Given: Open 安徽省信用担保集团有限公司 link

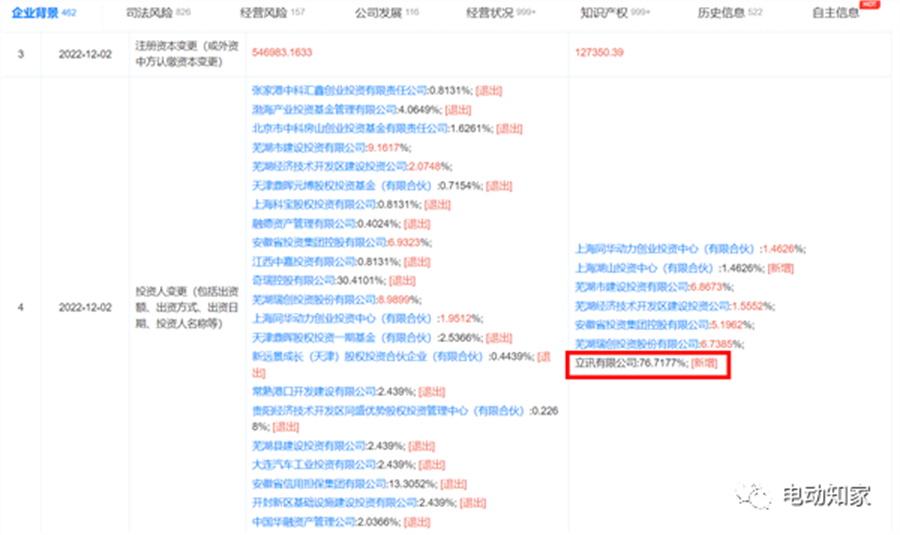Looking at the screenshot, I should click(319, 484).
